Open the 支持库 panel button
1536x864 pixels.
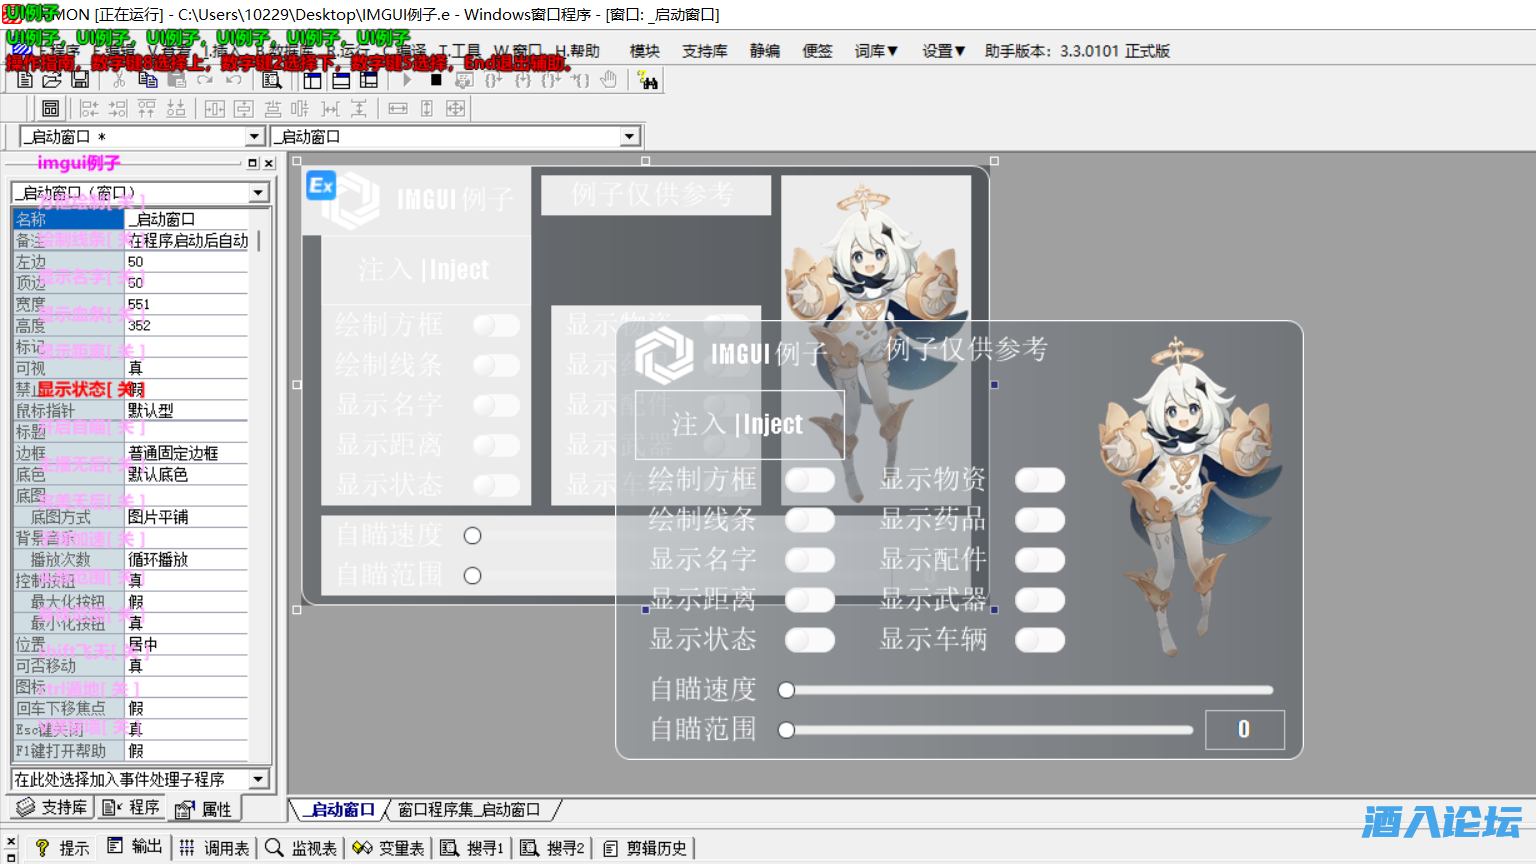tap(49, 807)
